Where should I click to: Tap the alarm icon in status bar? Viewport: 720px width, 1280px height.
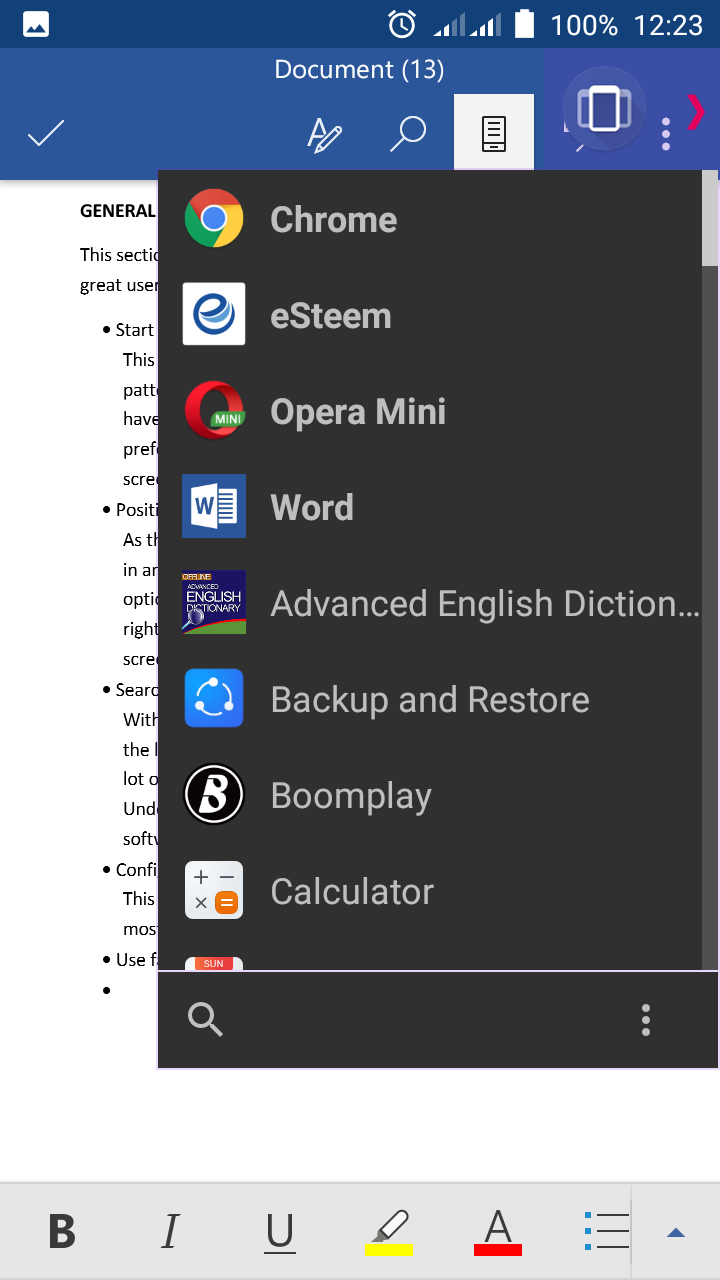402,24
